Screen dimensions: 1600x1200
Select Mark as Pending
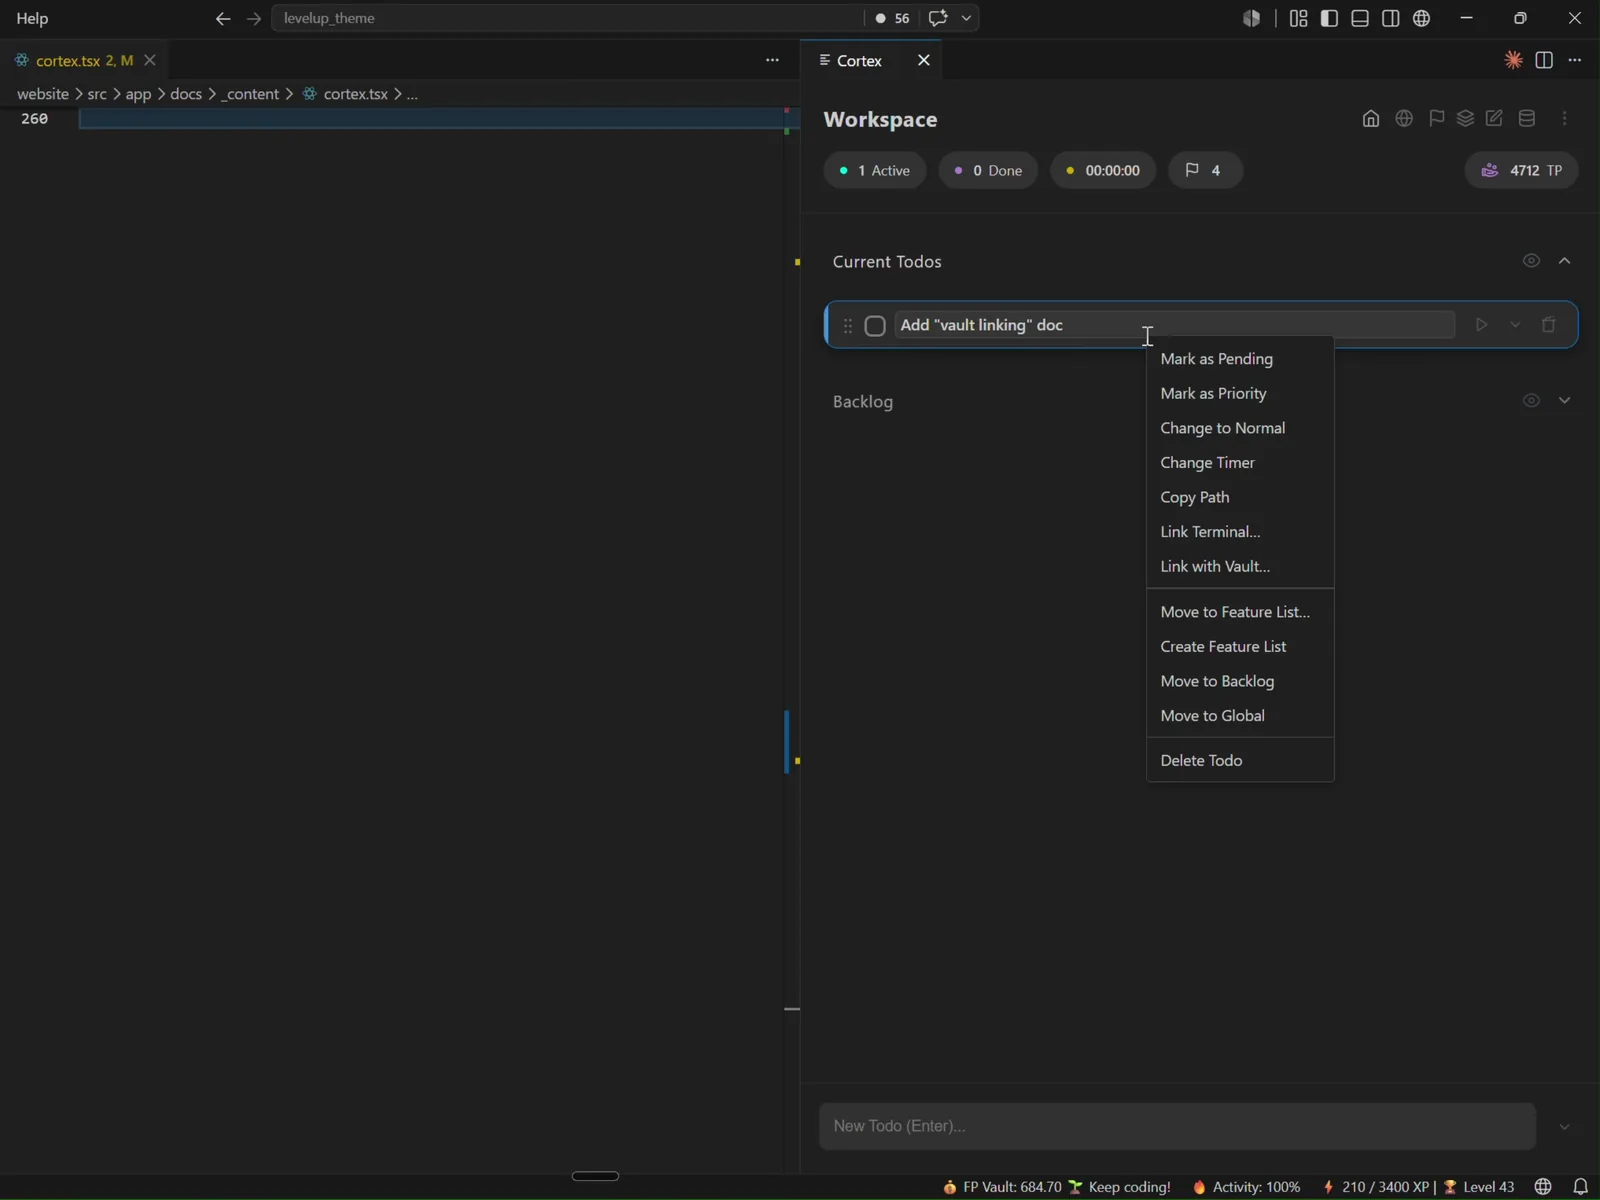1240,359
